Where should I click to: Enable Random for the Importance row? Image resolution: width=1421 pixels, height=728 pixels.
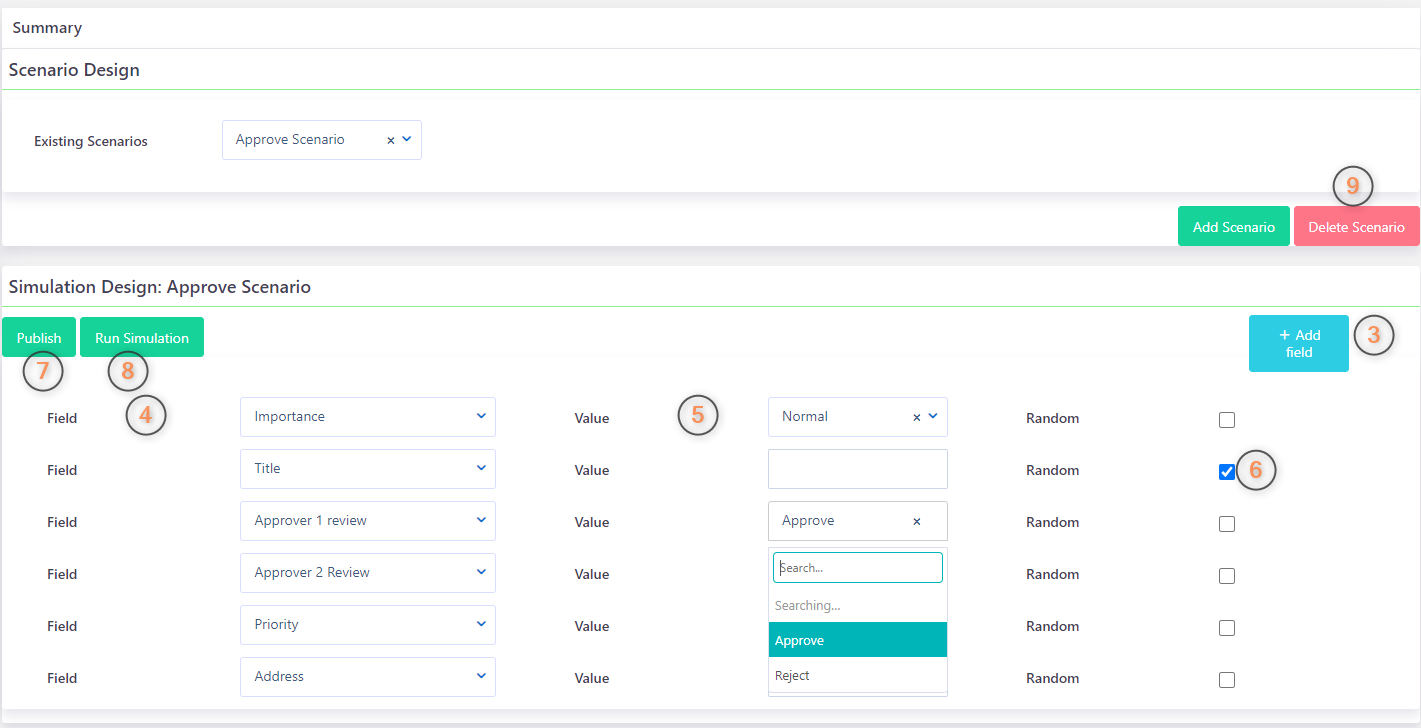pos(1227,420)
